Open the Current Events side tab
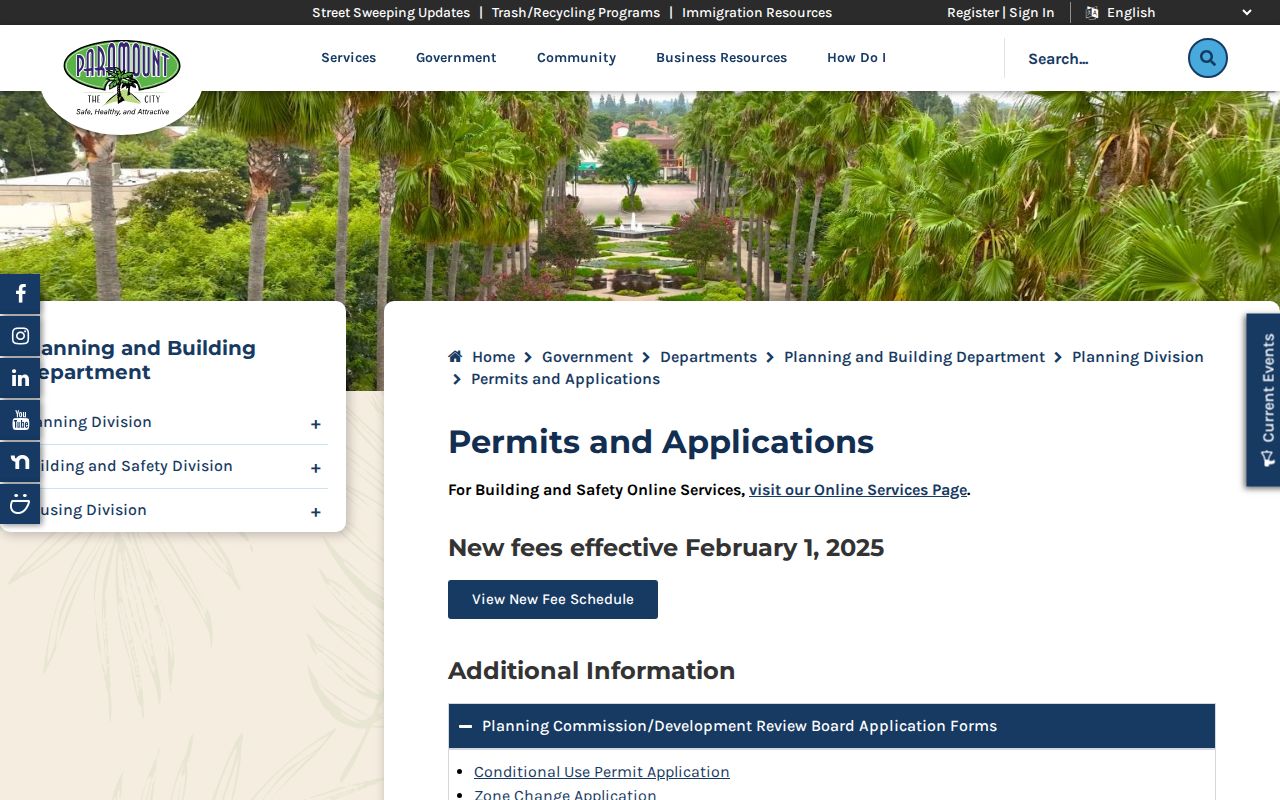 click(1263, 400)
